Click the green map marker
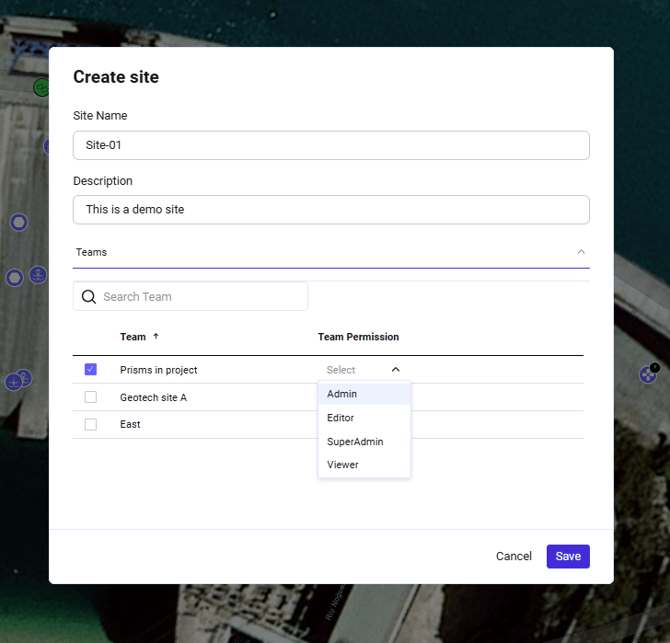Viewport: 670px width, 643px height. click(41, 88)
